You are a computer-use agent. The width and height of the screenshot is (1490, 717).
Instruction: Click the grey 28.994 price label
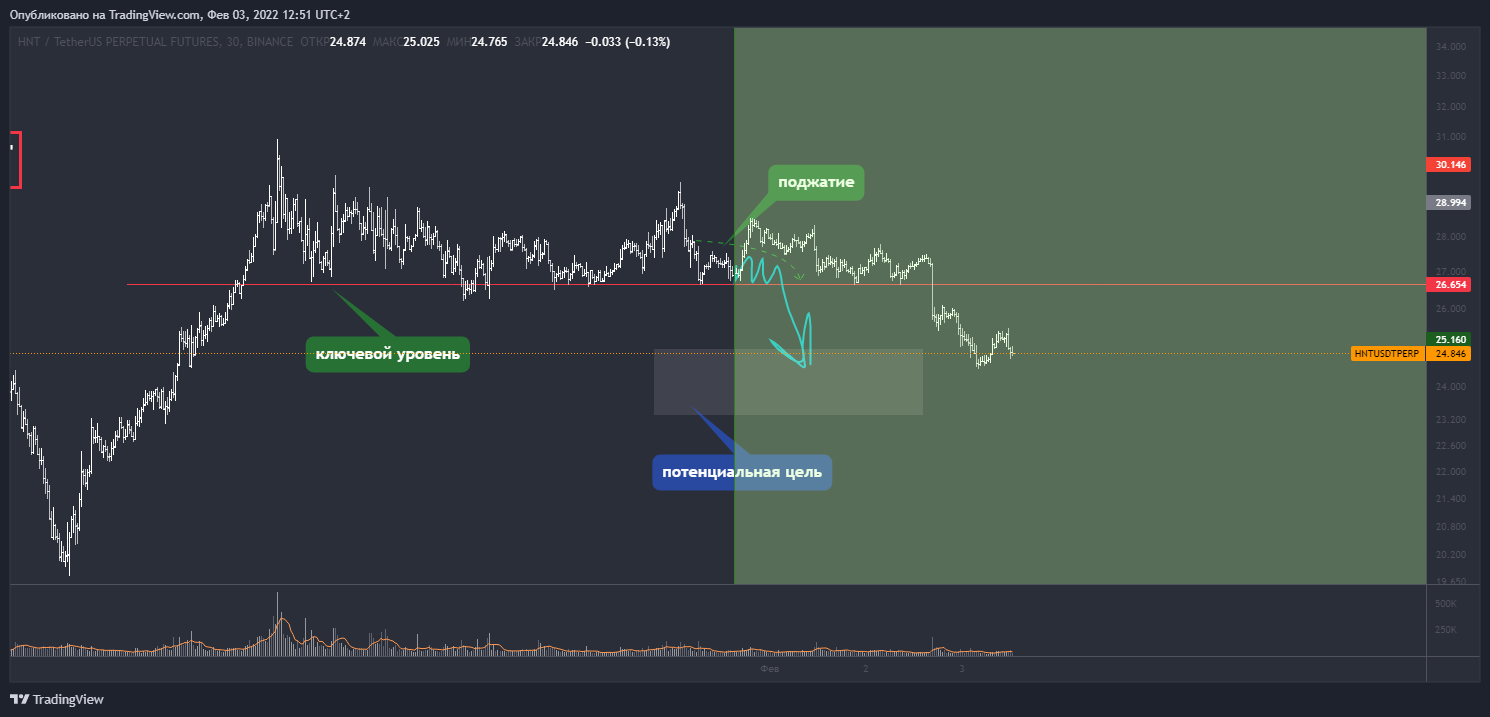(1450, 202)
